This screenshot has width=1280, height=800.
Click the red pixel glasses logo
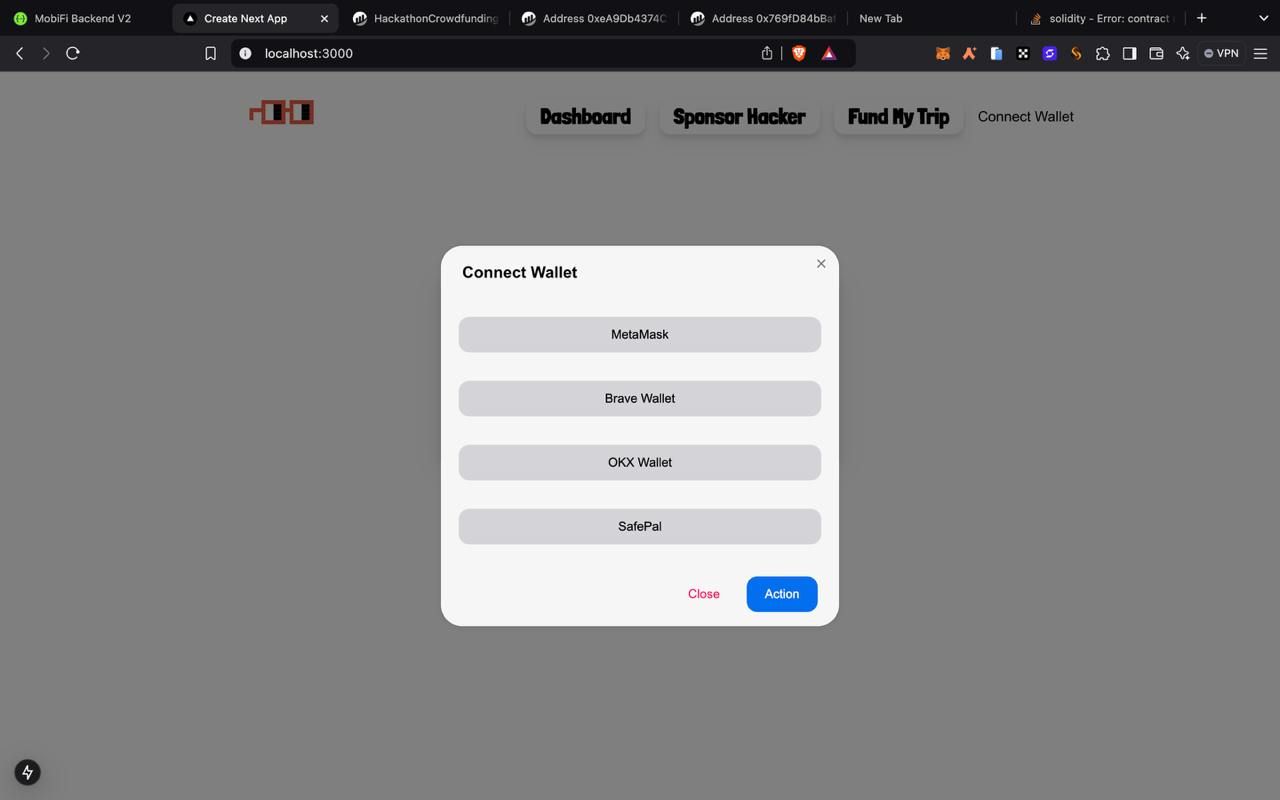[x=282, y=112]
